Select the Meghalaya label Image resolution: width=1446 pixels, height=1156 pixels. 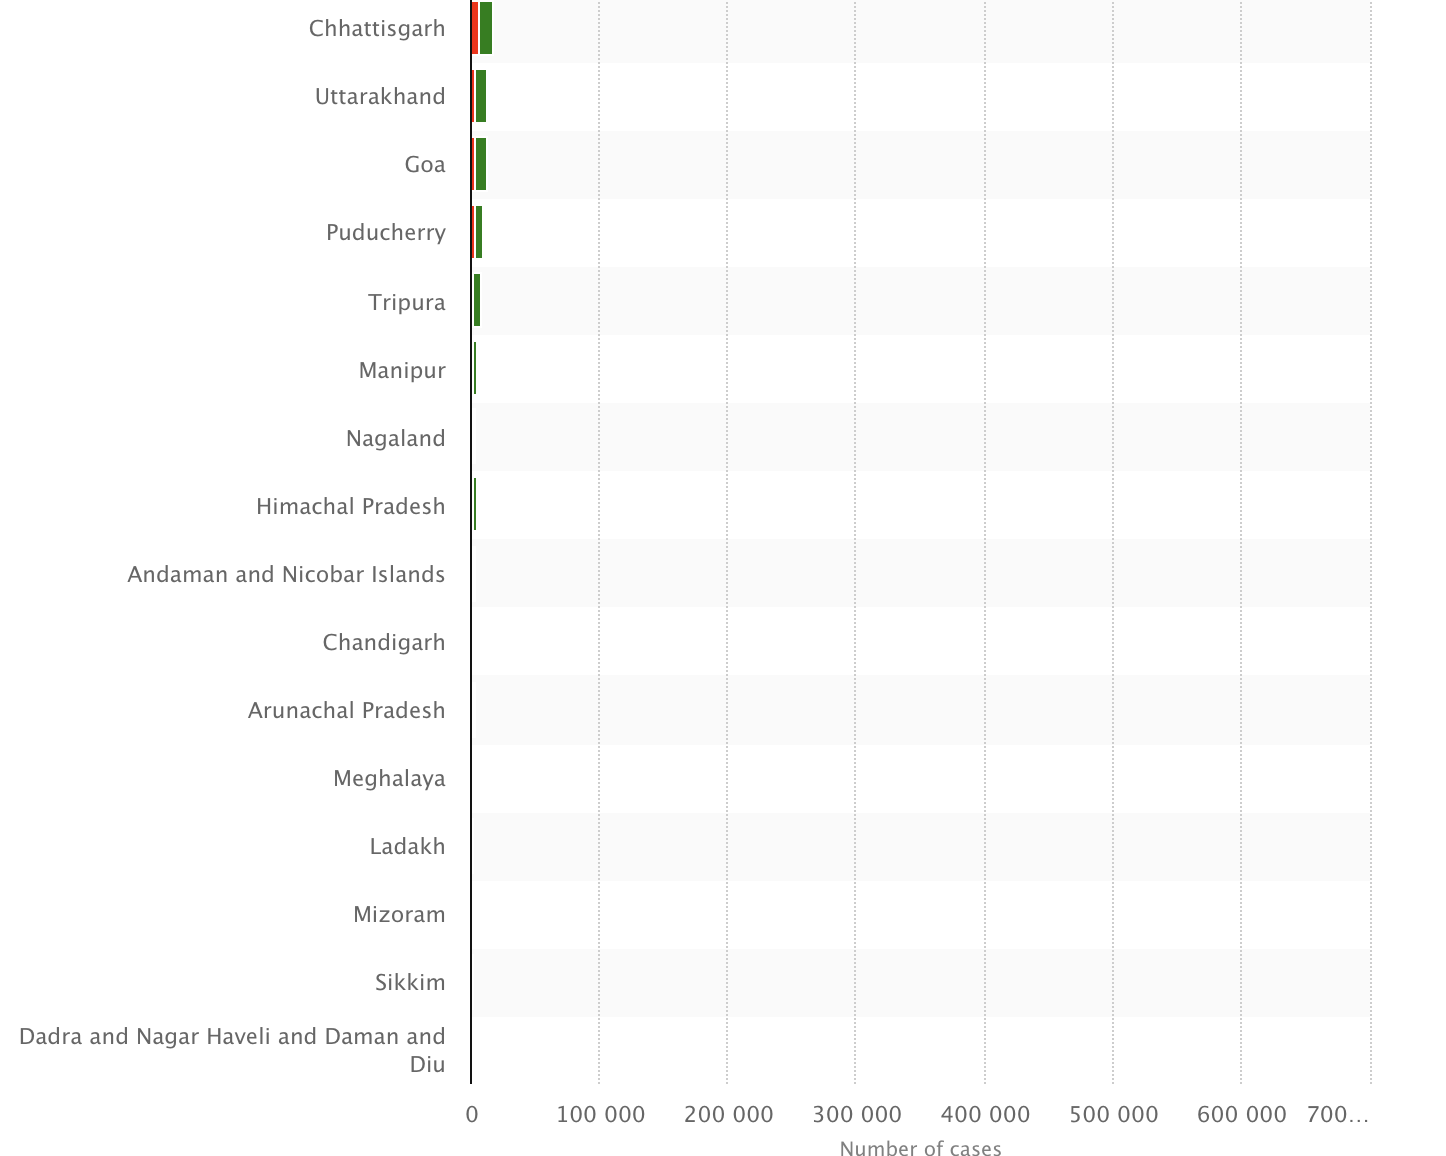(389, 778)
